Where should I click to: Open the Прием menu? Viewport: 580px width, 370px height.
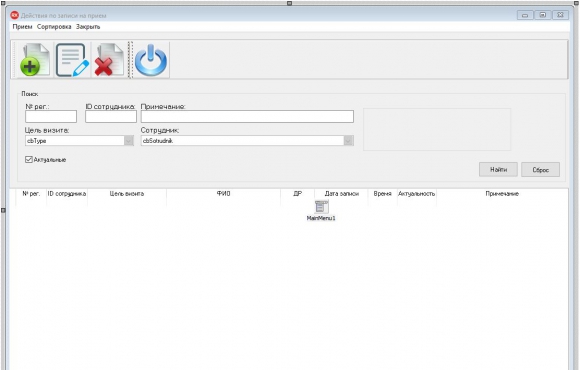[22, 27]
